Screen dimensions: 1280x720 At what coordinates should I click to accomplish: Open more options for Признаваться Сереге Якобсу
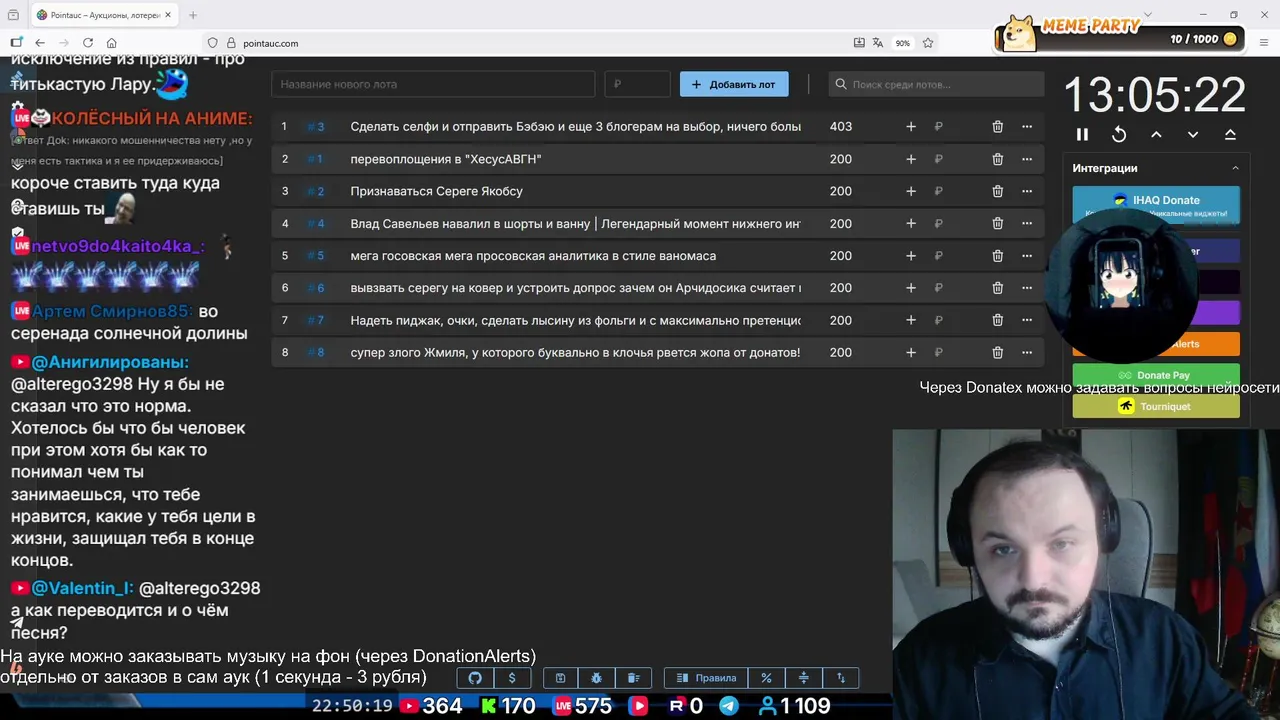coord(1027,191)
